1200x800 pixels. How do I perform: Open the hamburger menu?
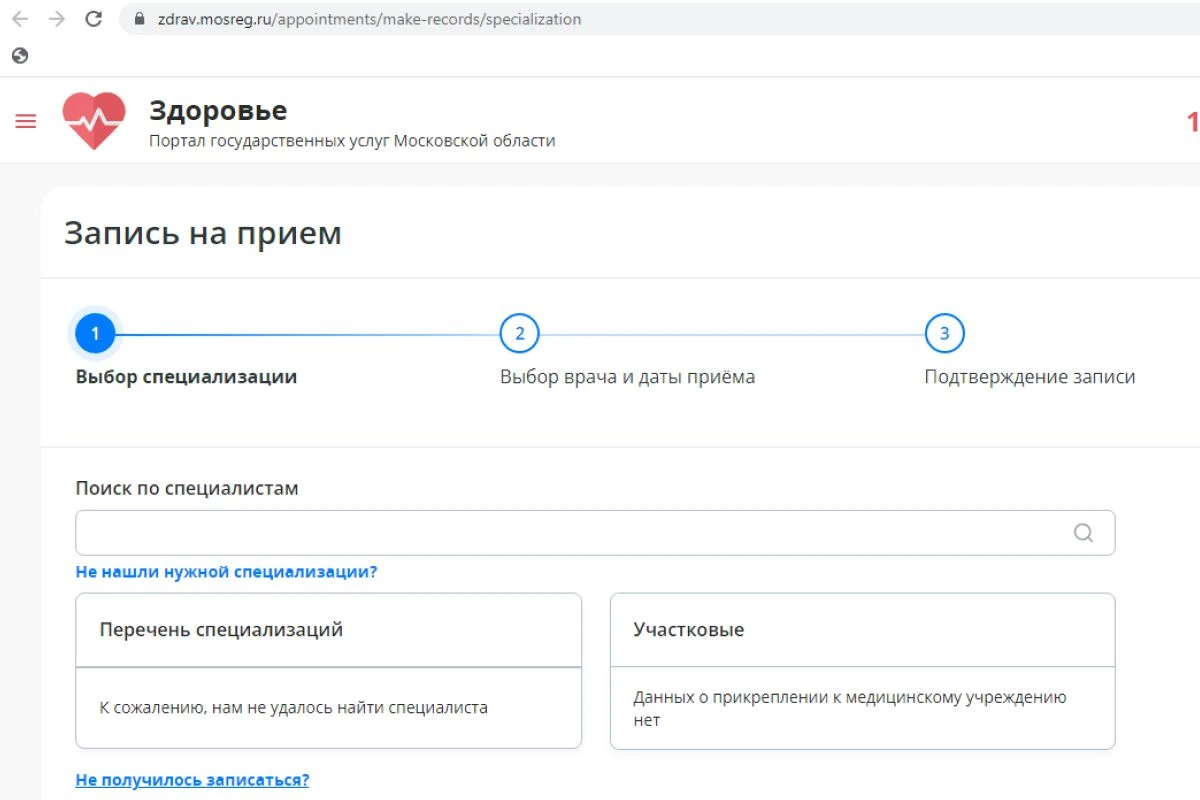[26, 121]
